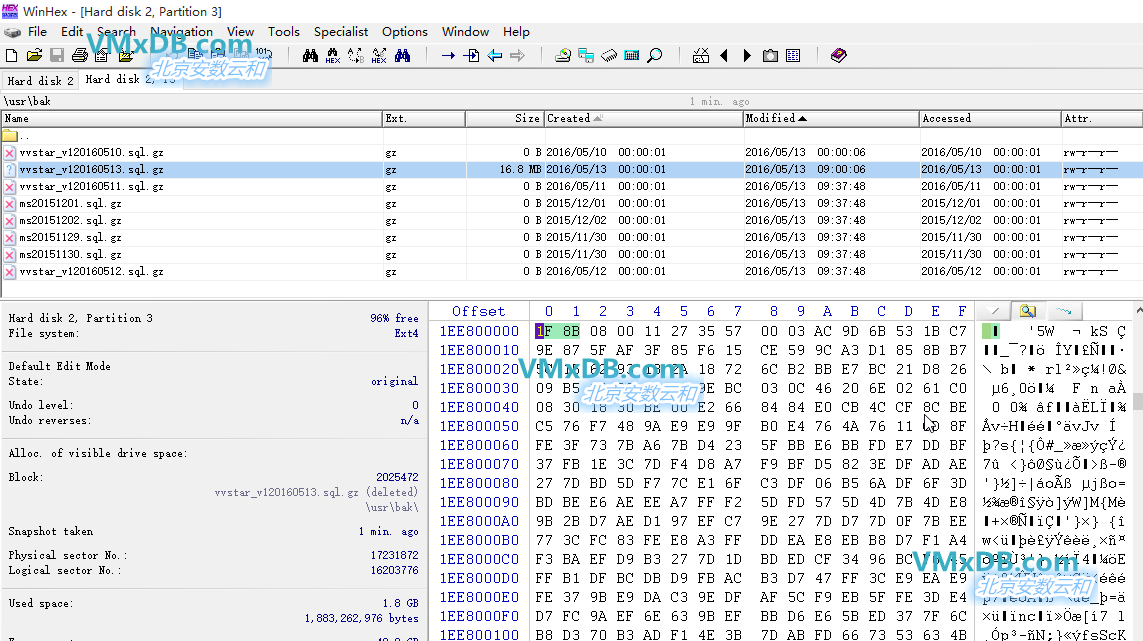
Task: Click the Attr. column header
Action: point(1101,118)
